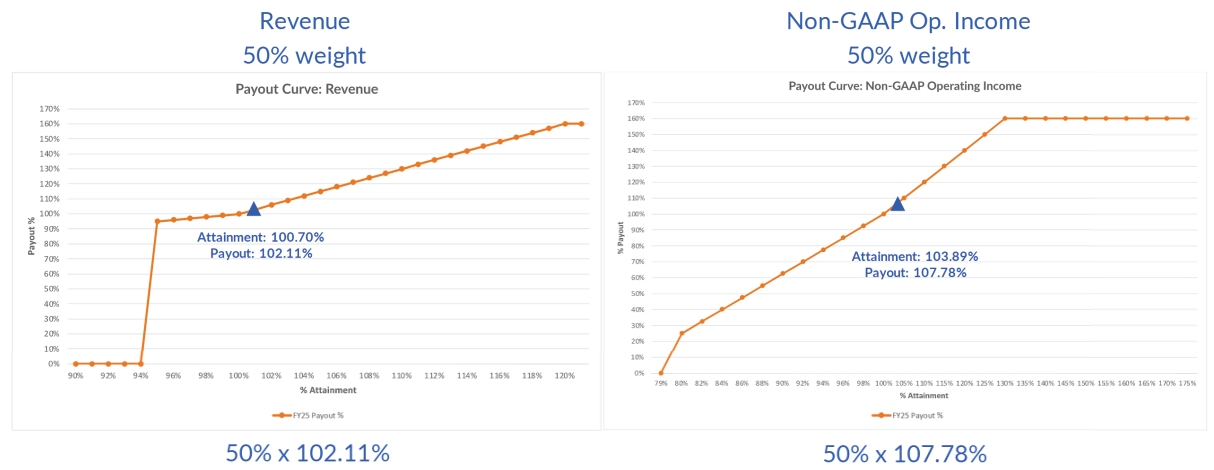This screenshot has width=1214, height=470.
Task: Click the blue triangle on Operating Income chart
Action: 898,204
